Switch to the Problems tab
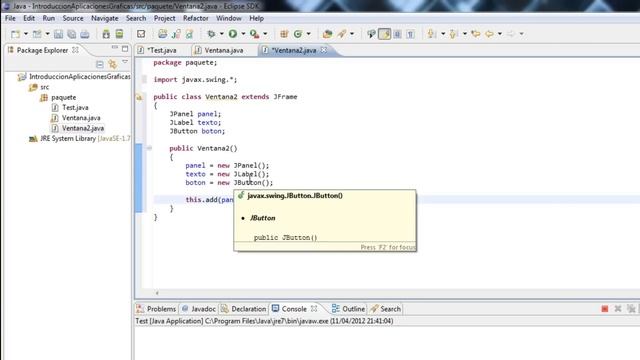 click(157, 309)
